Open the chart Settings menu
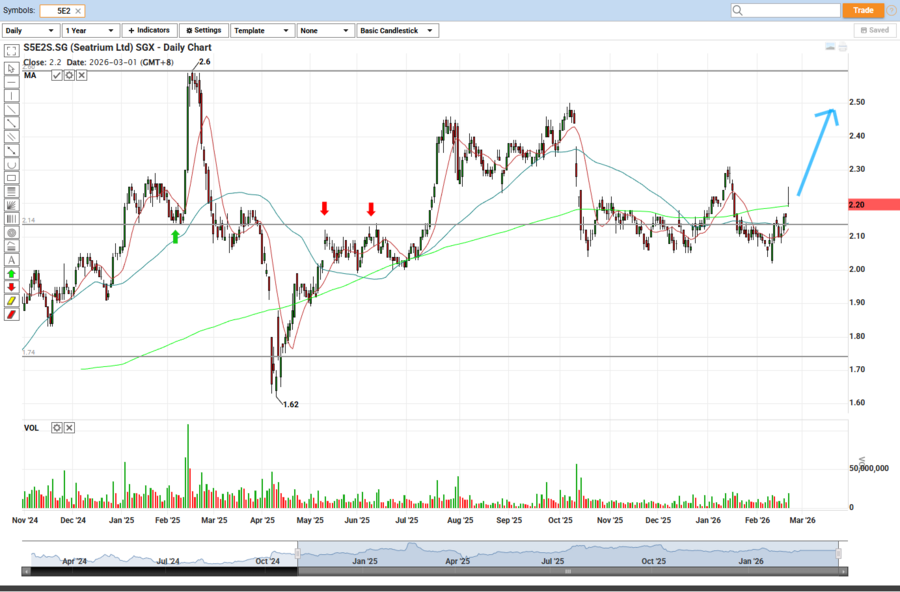900x592 pixels. point(204,31)
